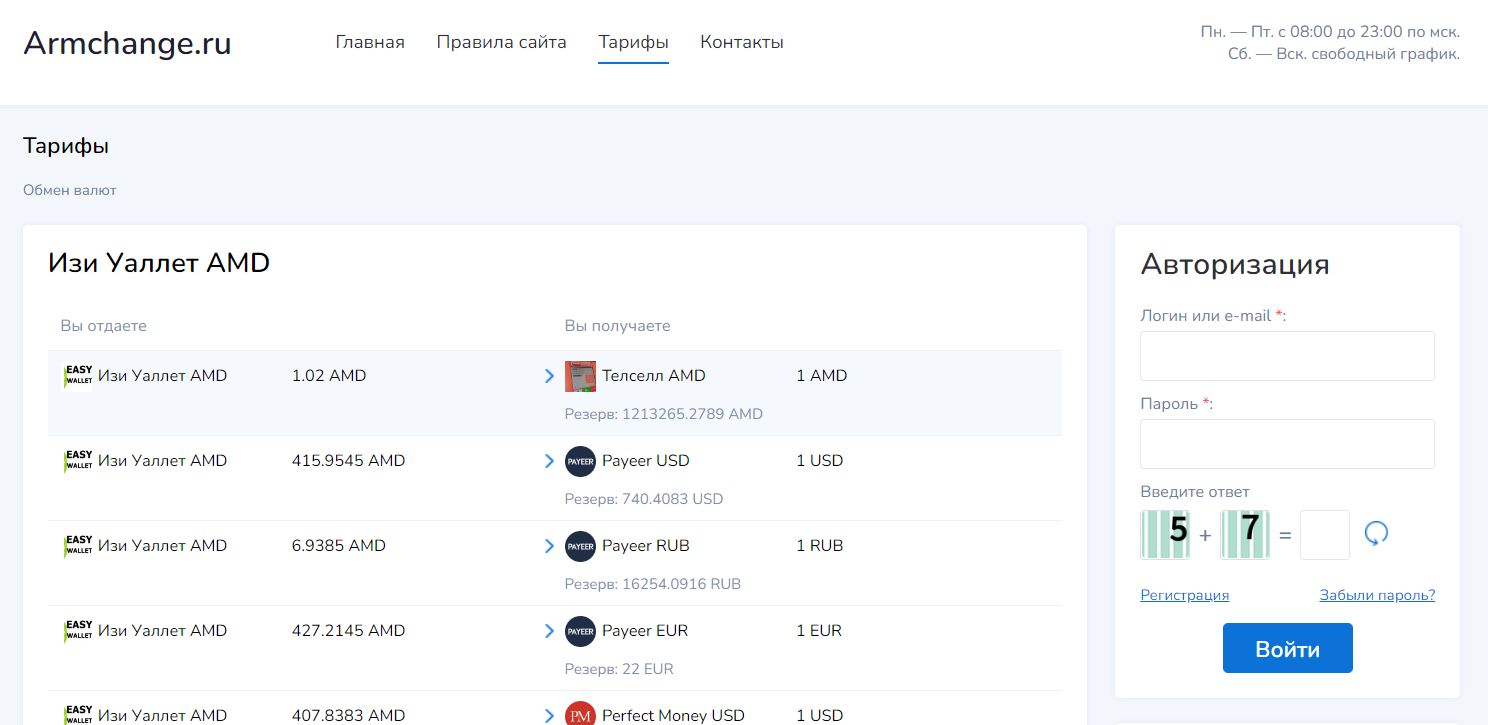Click the Телселл AMD logo icon
The height and width of the screenshot is (725, 1488).
tap(580, 377)
